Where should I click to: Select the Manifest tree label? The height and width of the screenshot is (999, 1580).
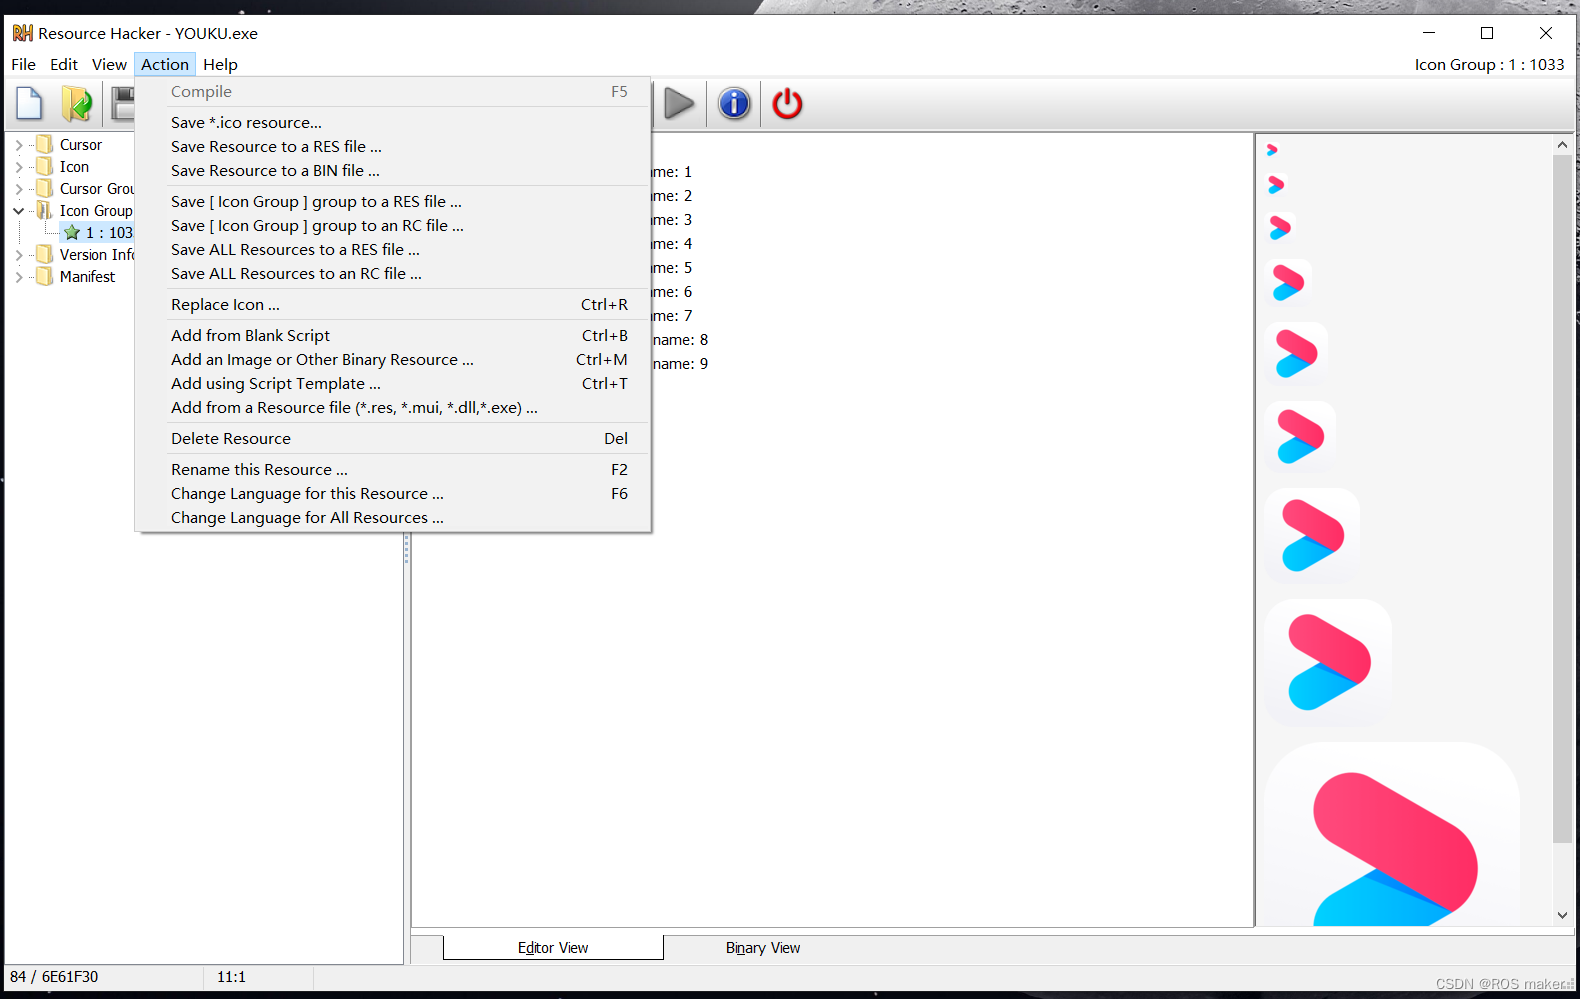coord(87,276)
